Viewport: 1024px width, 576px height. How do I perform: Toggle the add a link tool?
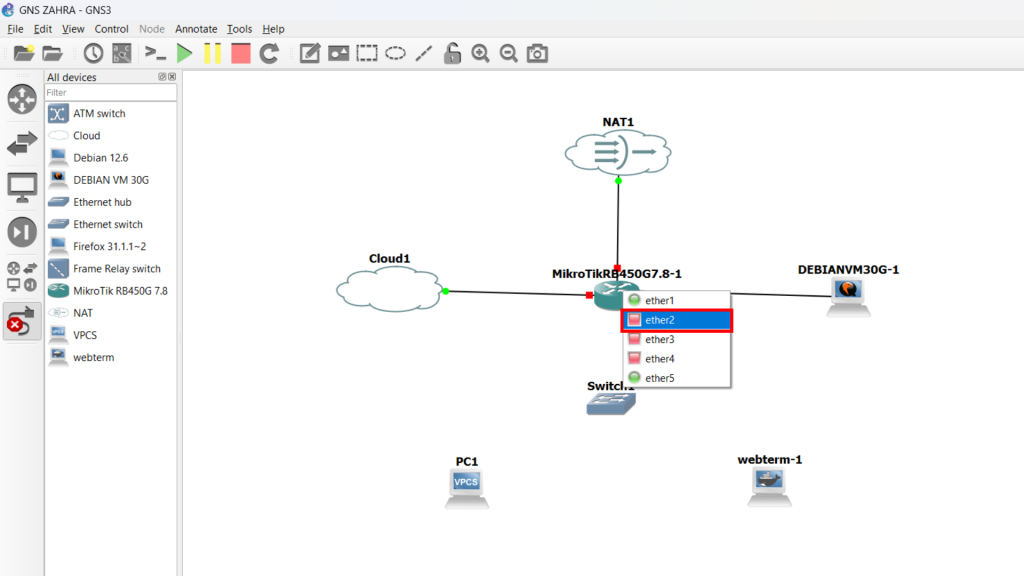click(22, 321)
